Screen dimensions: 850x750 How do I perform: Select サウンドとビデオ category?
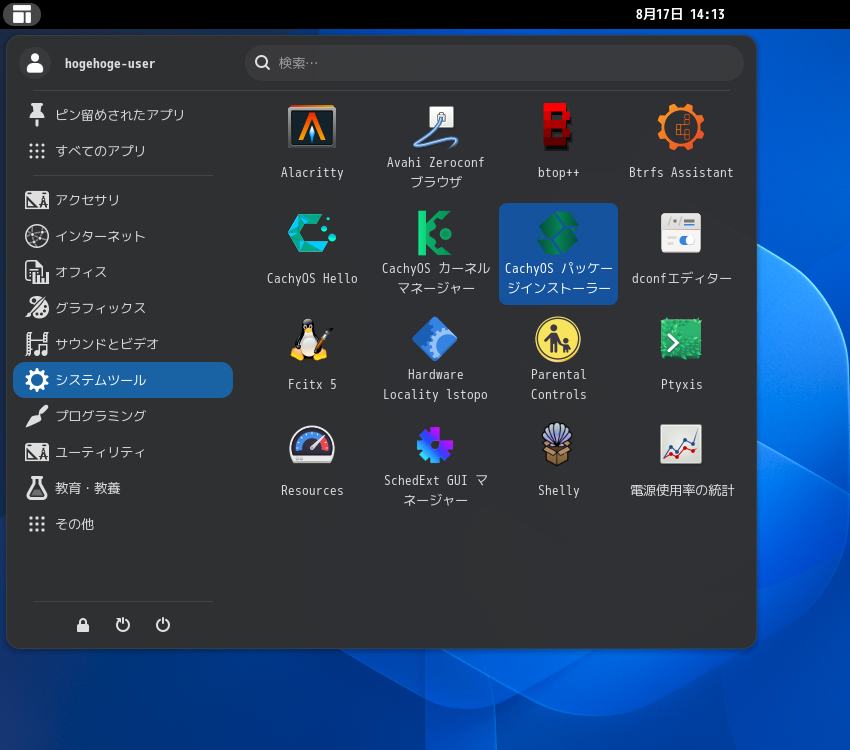click(x=123, y=344)
